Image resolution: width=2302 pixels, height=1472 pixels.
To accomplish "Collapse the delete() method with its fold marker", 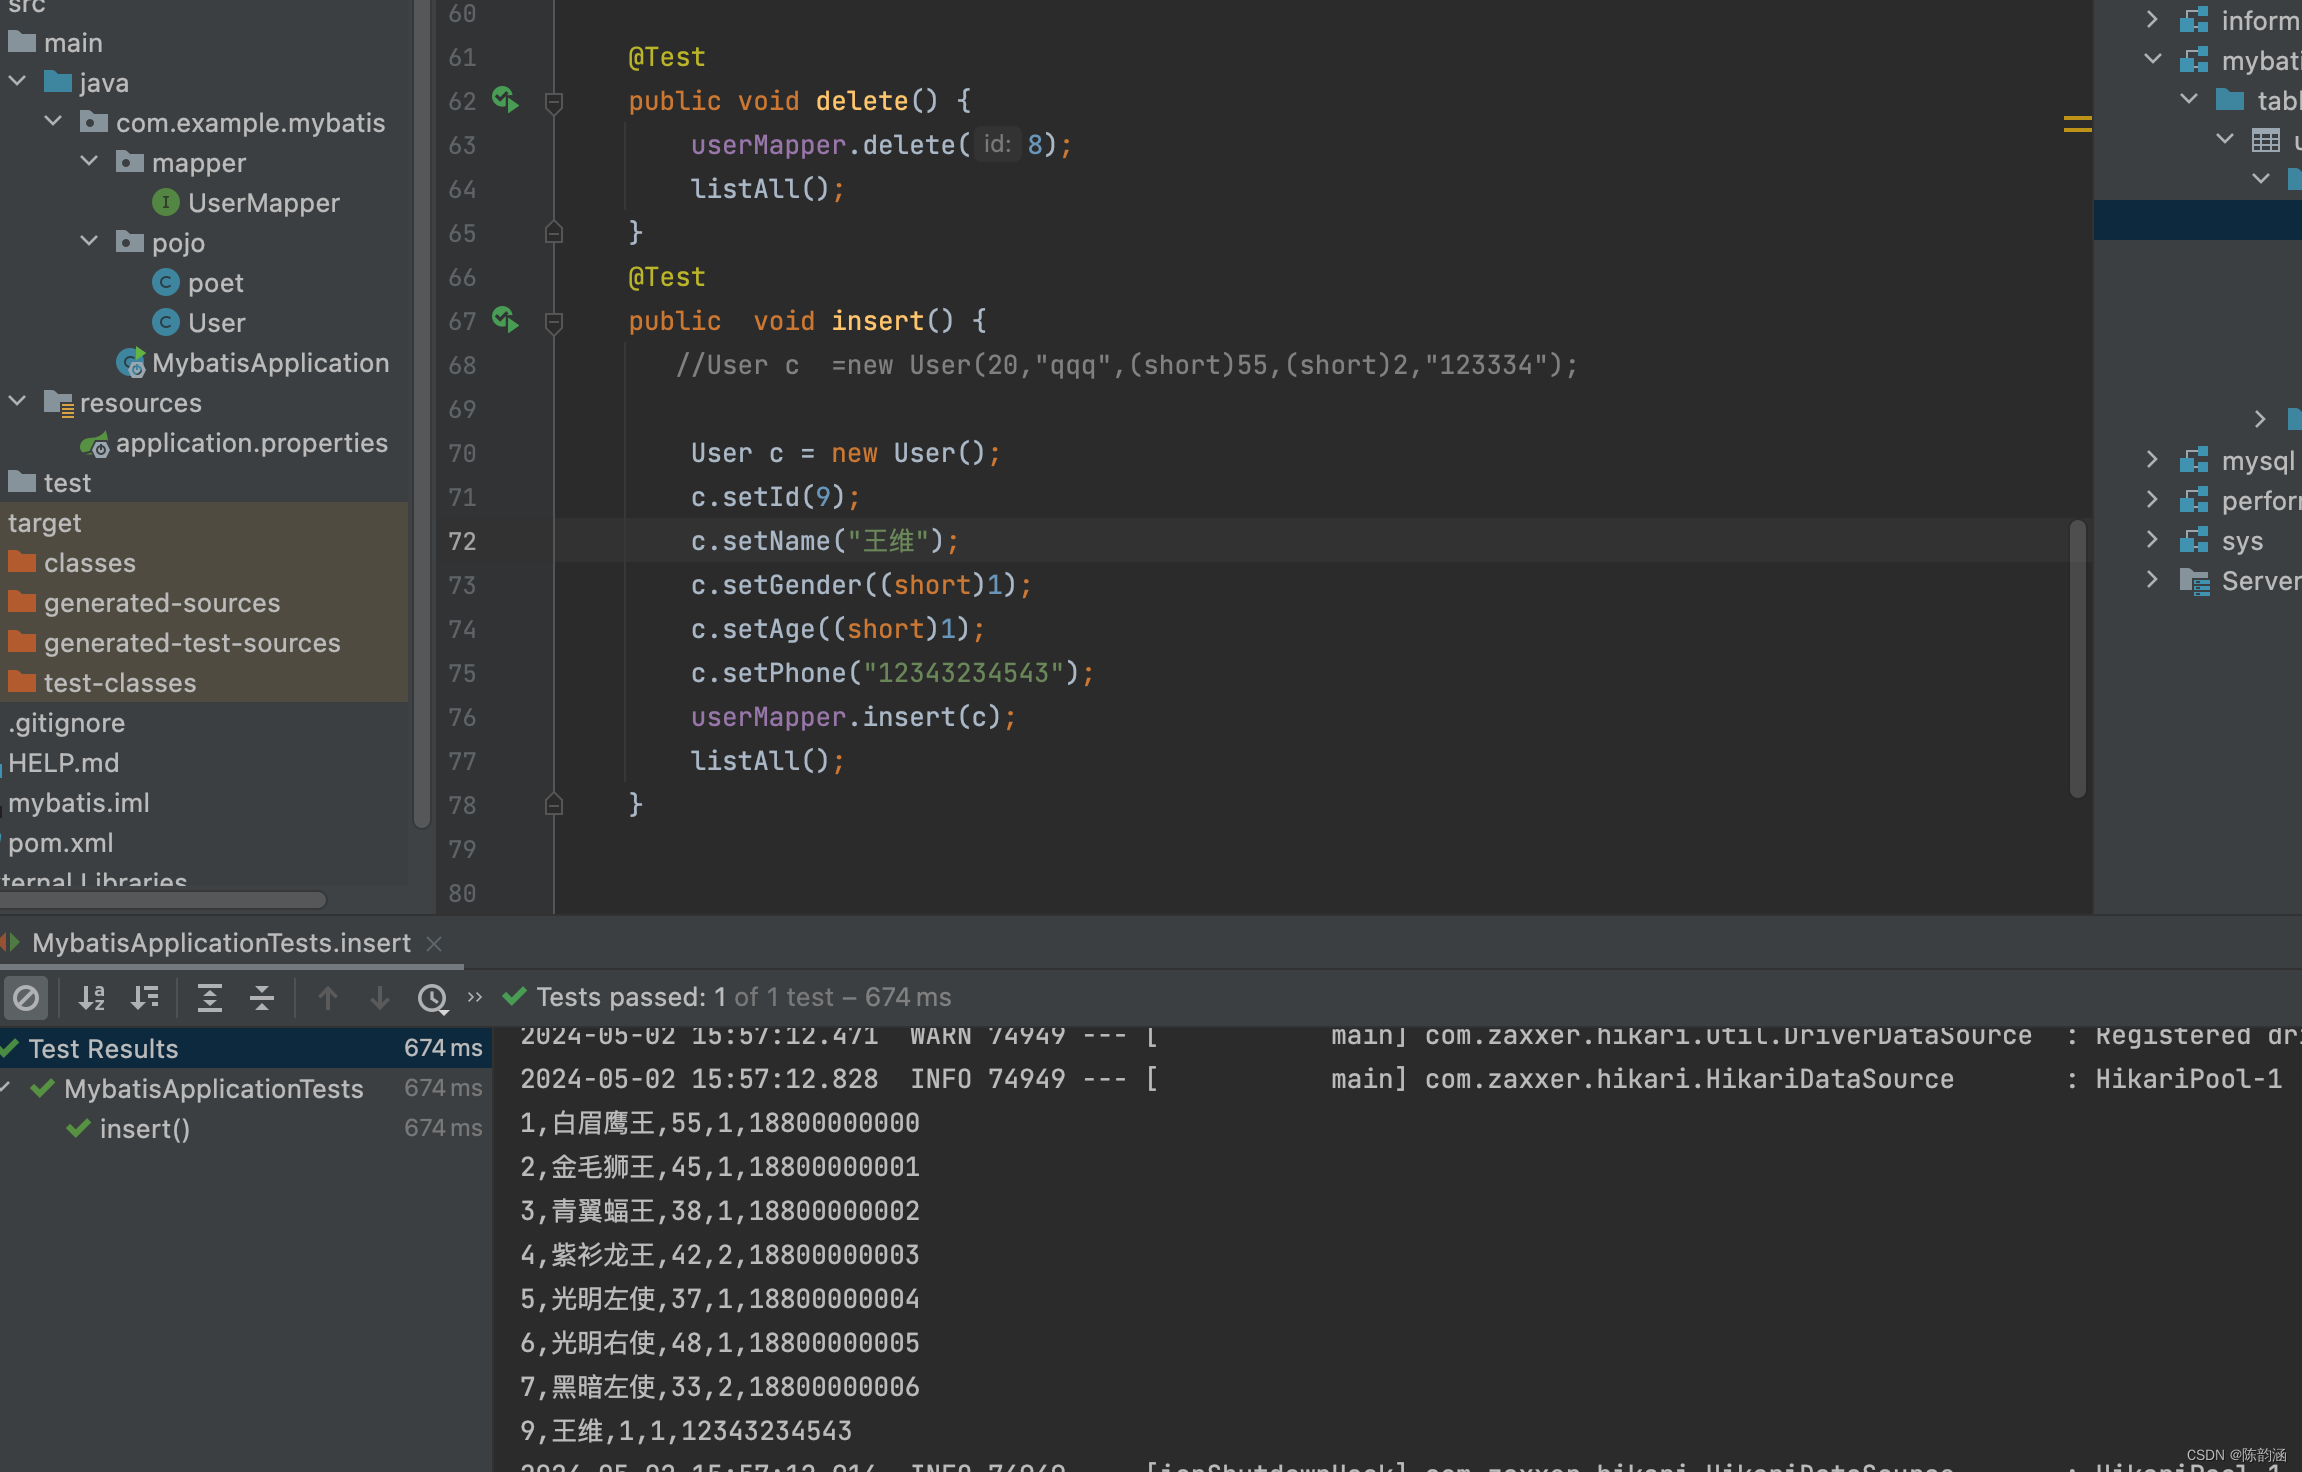I will [555, 100].
